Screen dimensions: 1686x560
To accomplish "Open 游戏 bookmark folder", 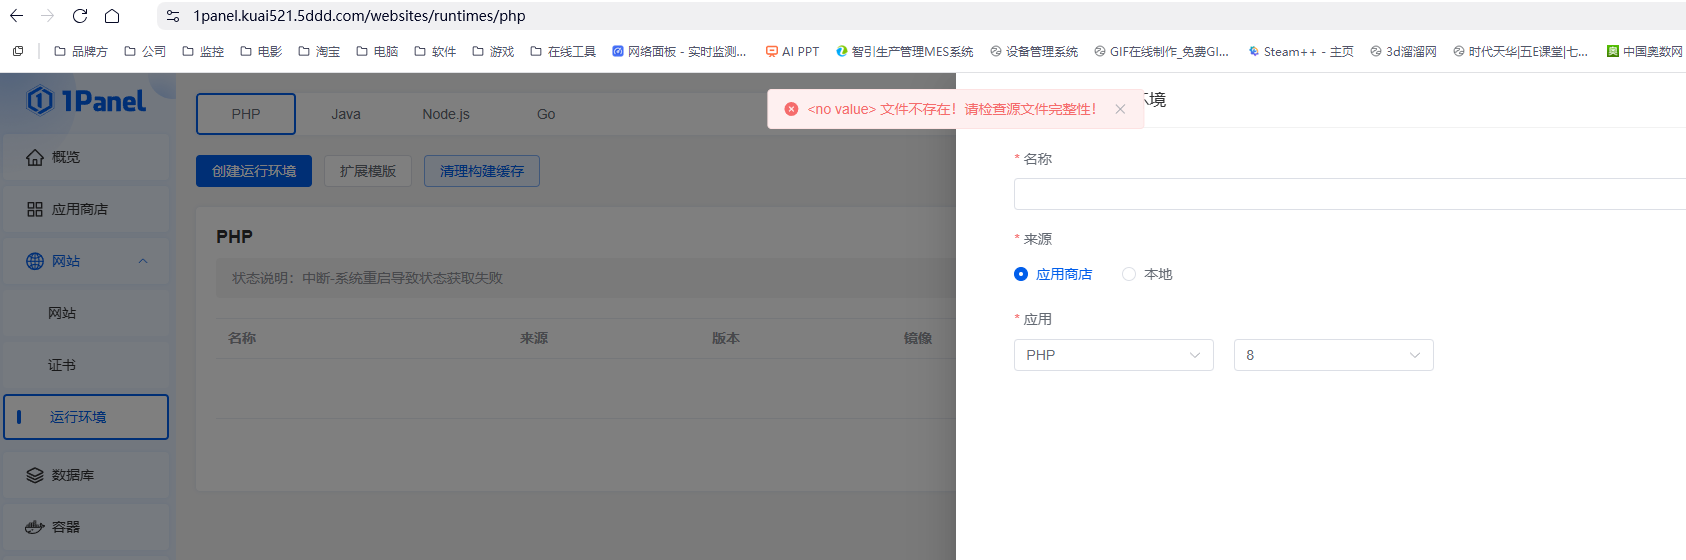I will pos(493,51).
